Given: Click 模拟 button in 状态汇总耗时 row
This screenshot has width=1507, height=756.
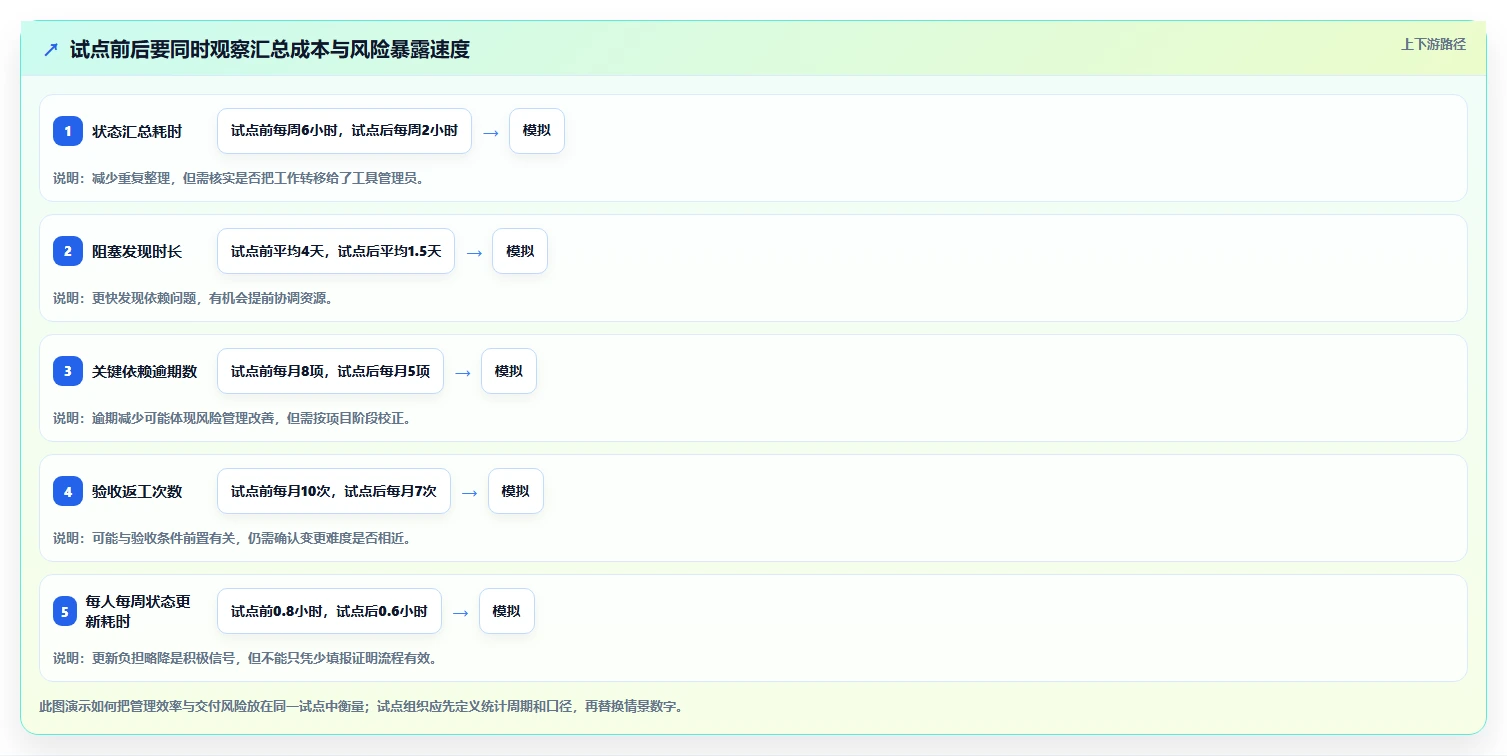Looking at the screenshot, I should pos(537,131).
